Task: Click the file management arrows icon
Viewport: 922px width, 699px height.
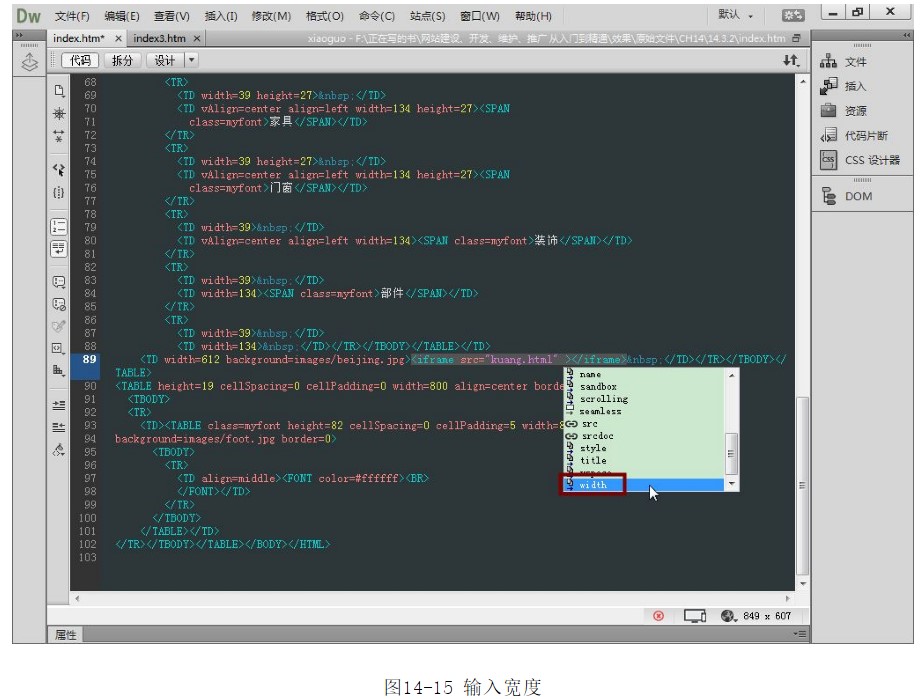Action: [x=791, y=61]
